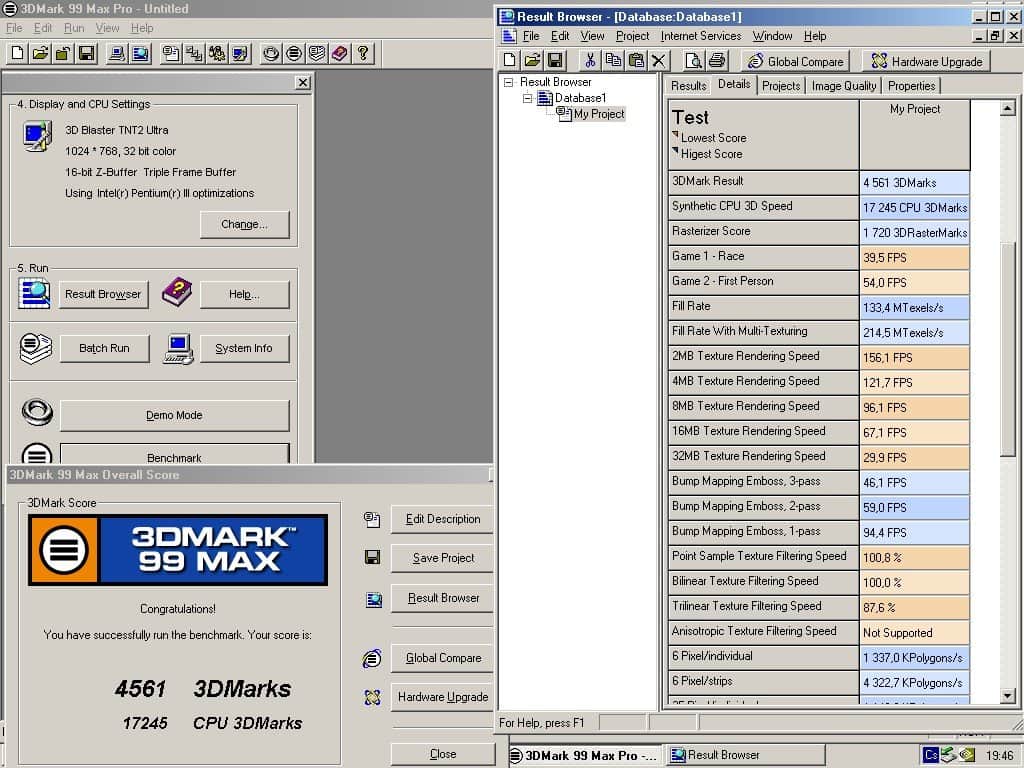Open the Internet Services menu
The height and width of the screenshot is (768, 1024).
coord(701,36)
